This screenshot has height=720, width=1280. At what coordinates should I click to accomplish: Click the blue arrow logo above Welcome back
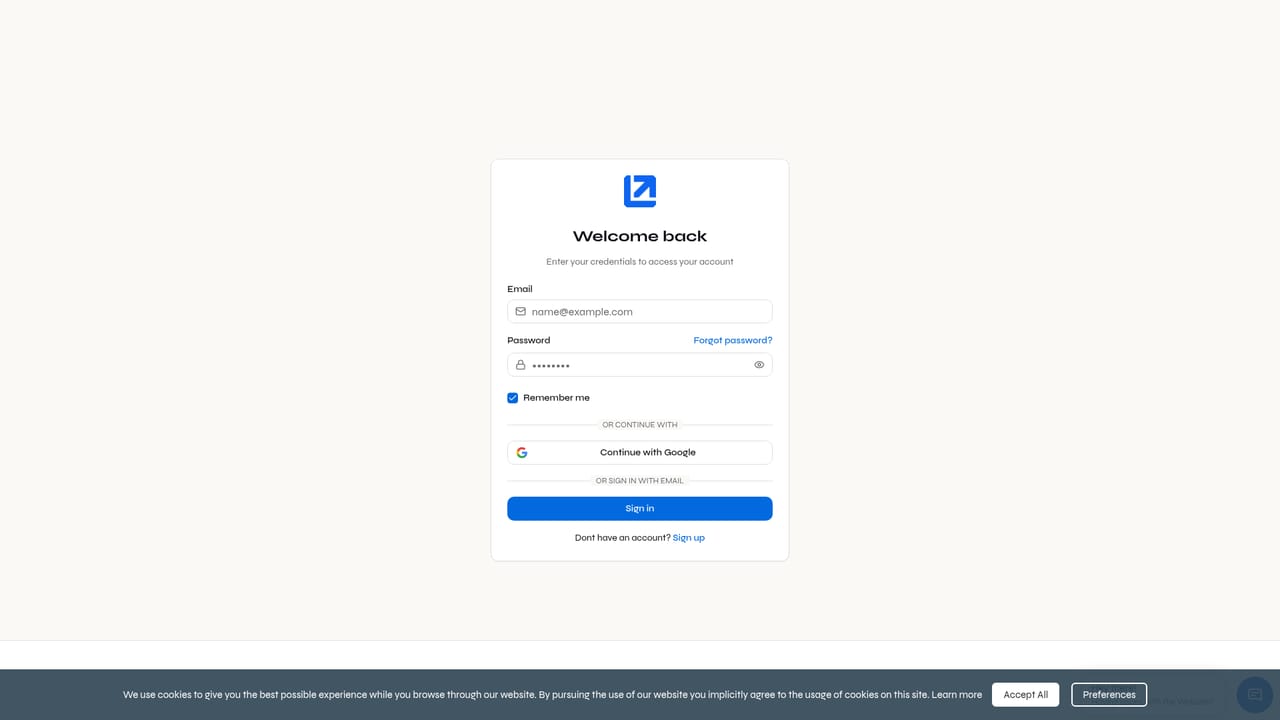(640, 191)
